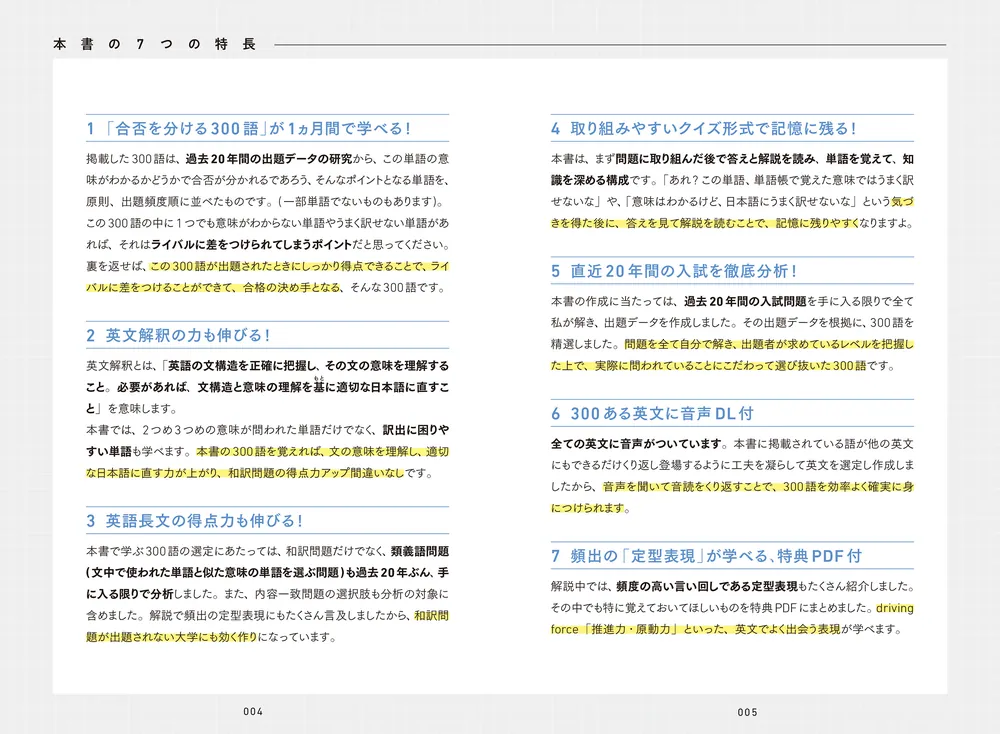Click page number 004
Viewport: 1000px width, 734px height.
253,711
